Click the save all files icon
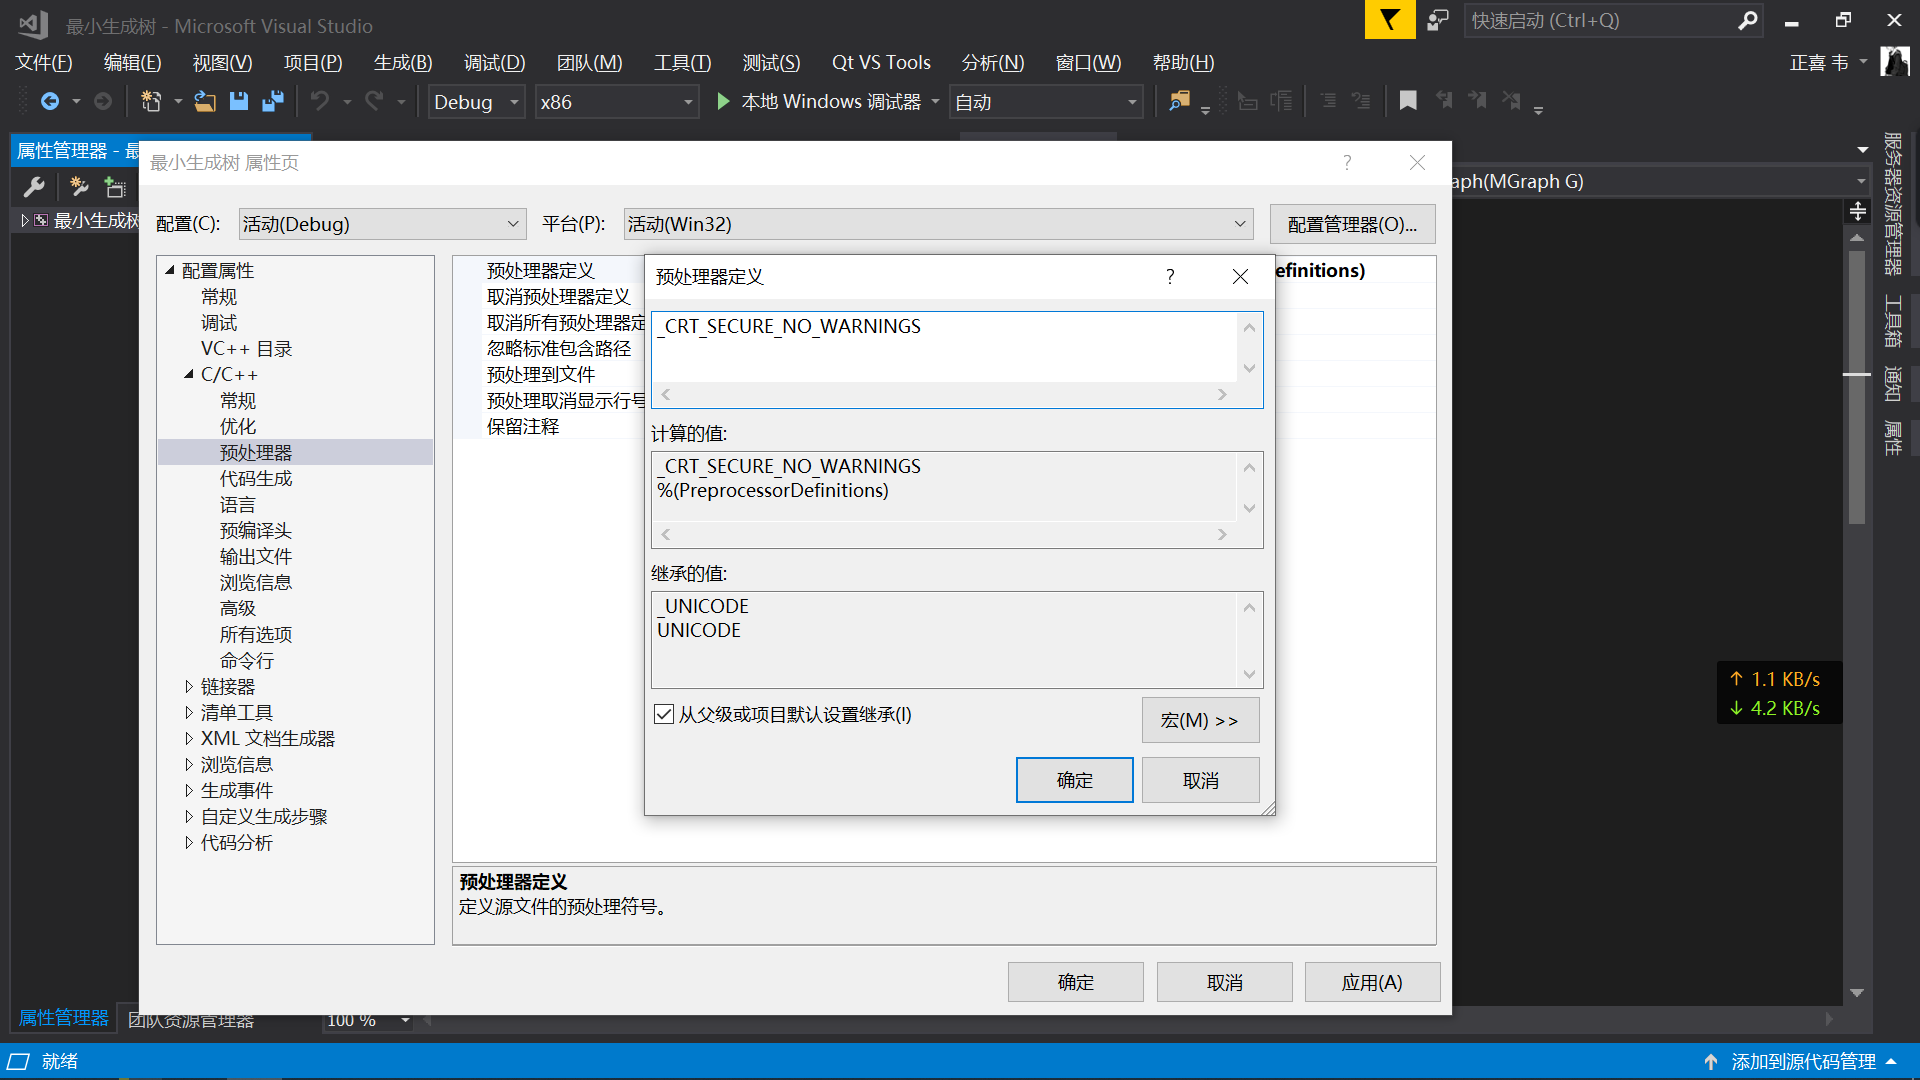The image size is (1920, 1080). (273, 101)
